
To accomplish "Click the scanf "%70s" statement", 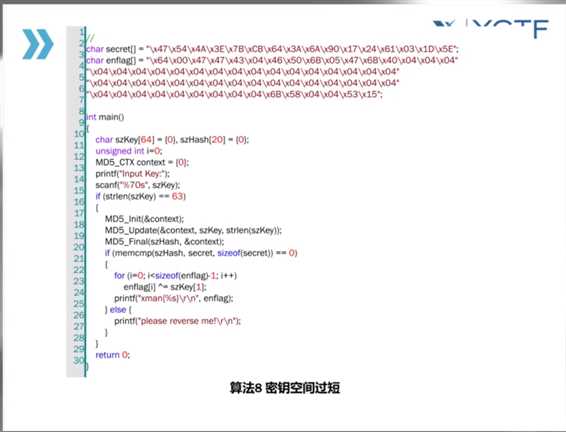I will (138, 185).
